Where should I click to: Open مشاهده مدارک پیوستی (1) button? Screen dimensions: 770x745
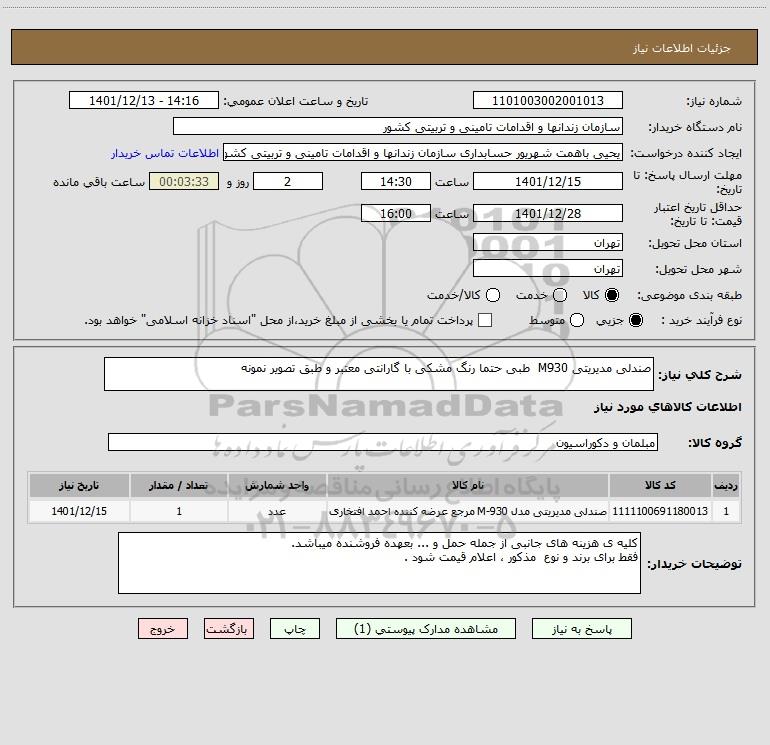(426, 629)
